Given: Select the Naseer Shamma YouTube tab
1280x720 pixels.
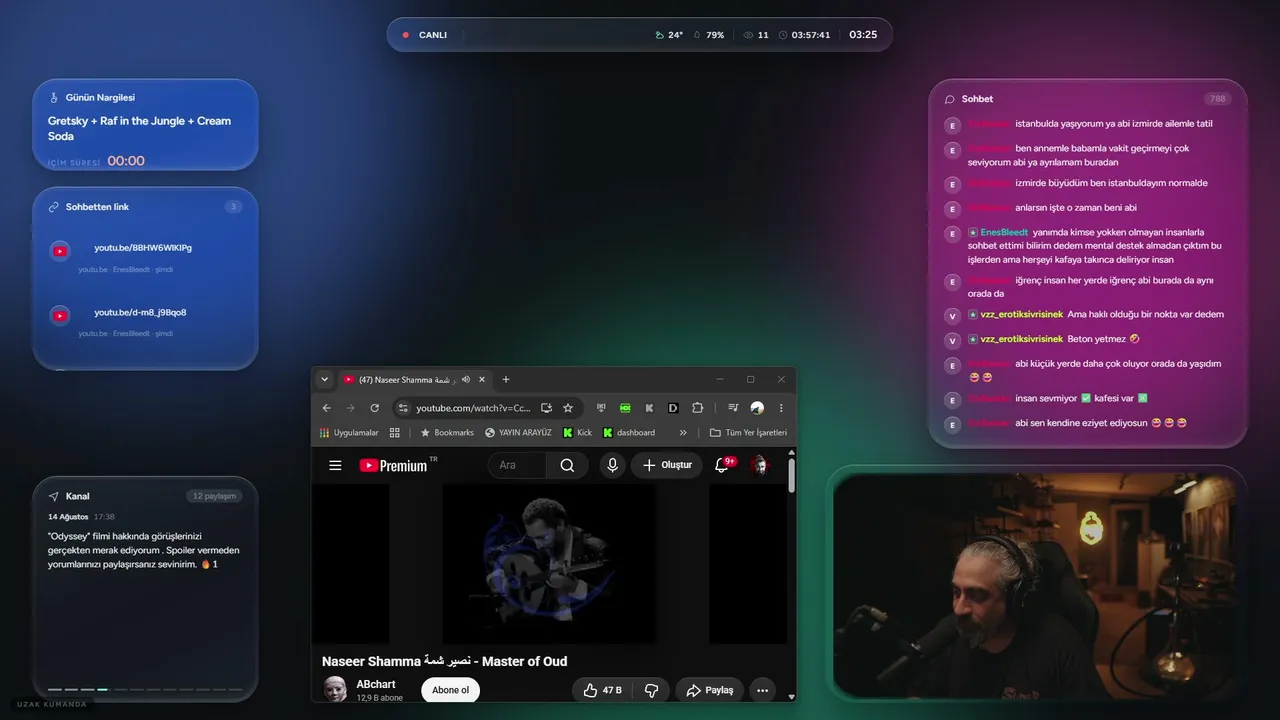Looking at the screenshot, I should (x=414, y=380).
